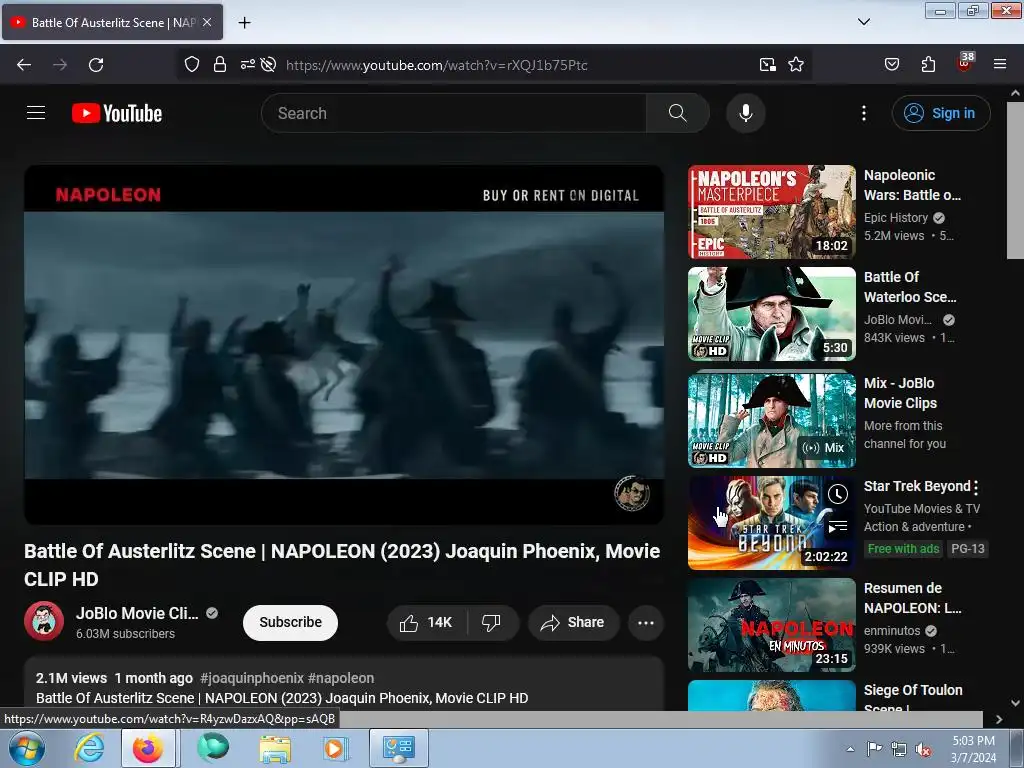
Task: Reload the current YouTube page
Action: 96,65
